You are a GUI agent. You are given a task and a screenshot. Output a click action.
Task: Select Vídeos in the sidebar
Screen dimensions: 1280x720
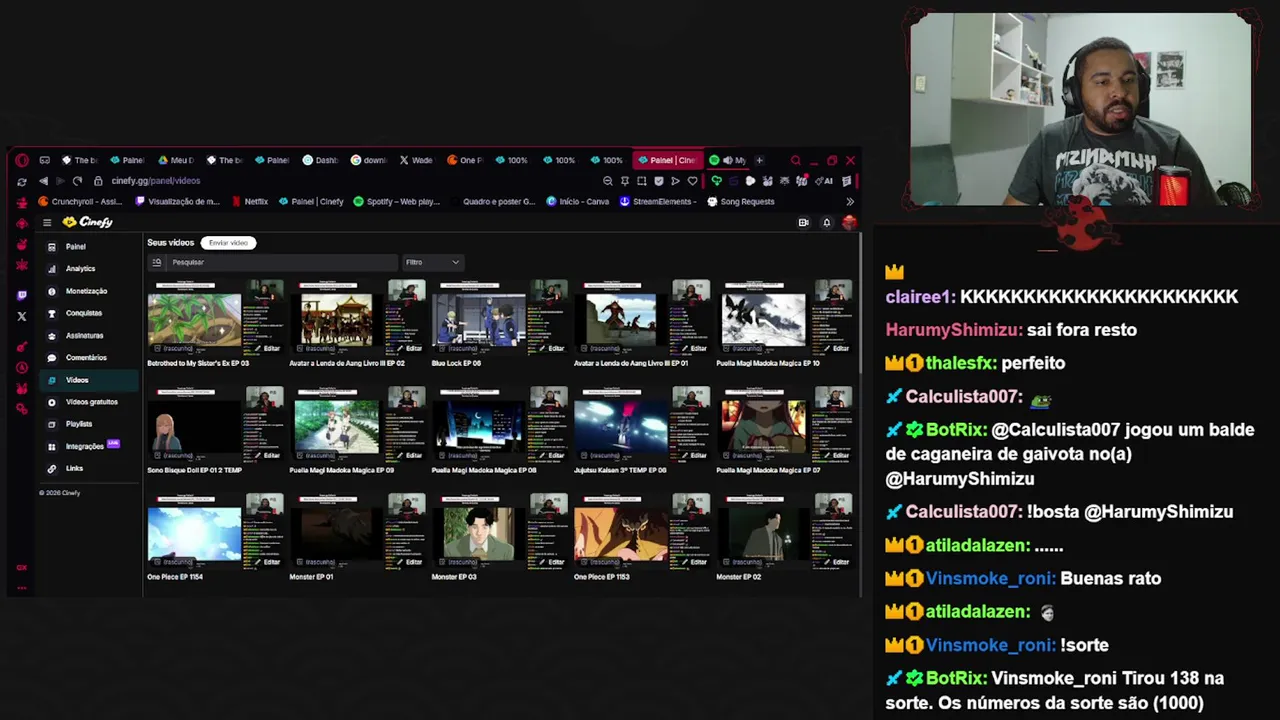pyautogui.click(x=89, y=380)
